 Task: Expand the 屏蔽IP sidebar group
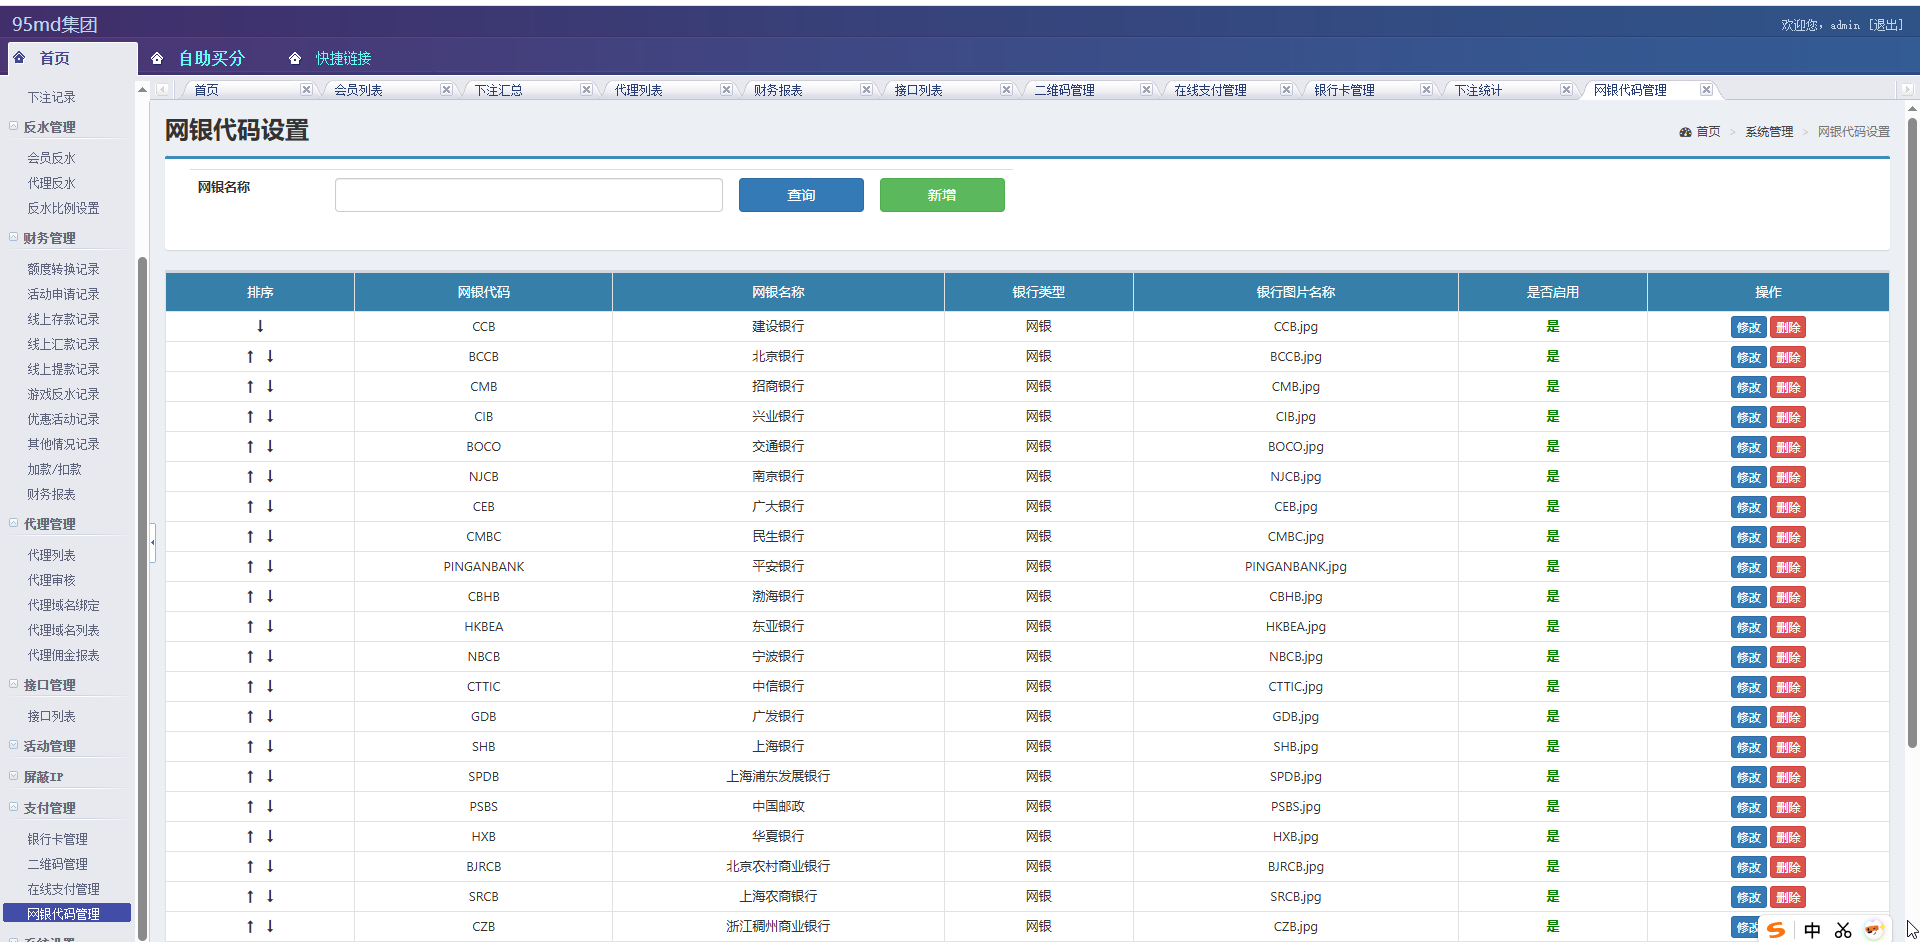click(x=14, y=777)
